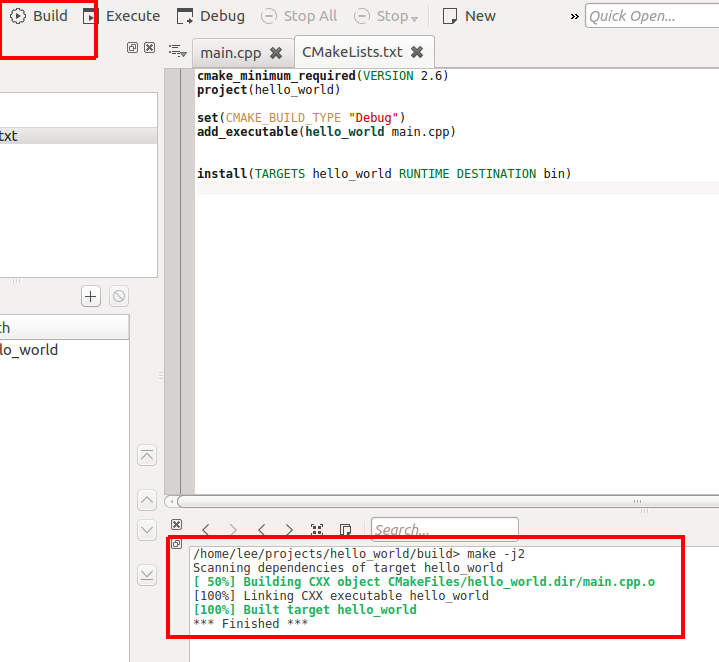
Task: Click the cmake_minimum_required line in the editor
Action: [x=322, y=76]
